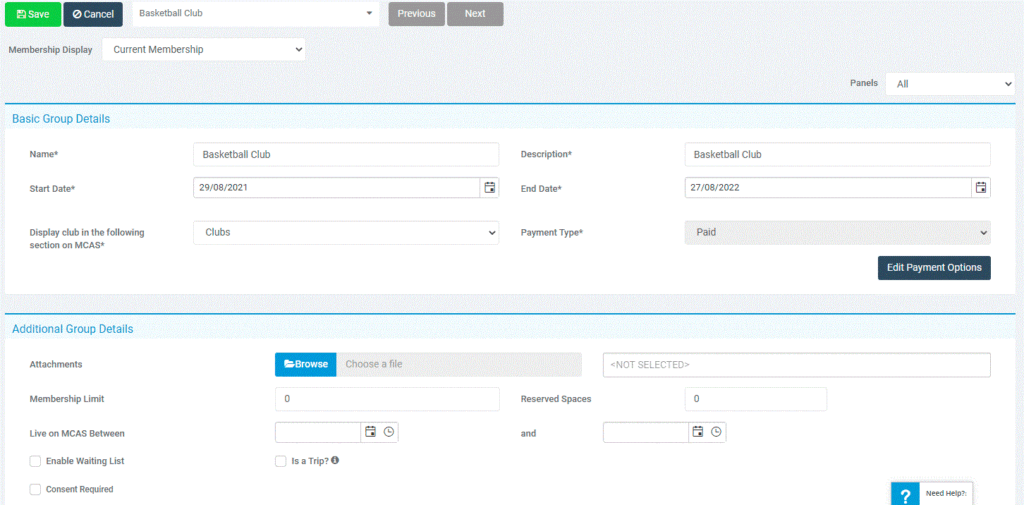1024x505 pixels.
Task: Click the Basic Group Details heading
Action: pyautogui.click(x=61, y=119)
